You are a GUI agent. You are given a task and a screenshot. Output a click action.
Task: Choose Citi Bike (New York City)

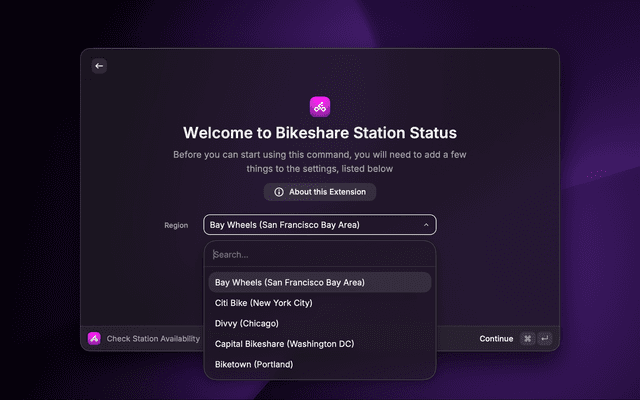tap(264, 303)
